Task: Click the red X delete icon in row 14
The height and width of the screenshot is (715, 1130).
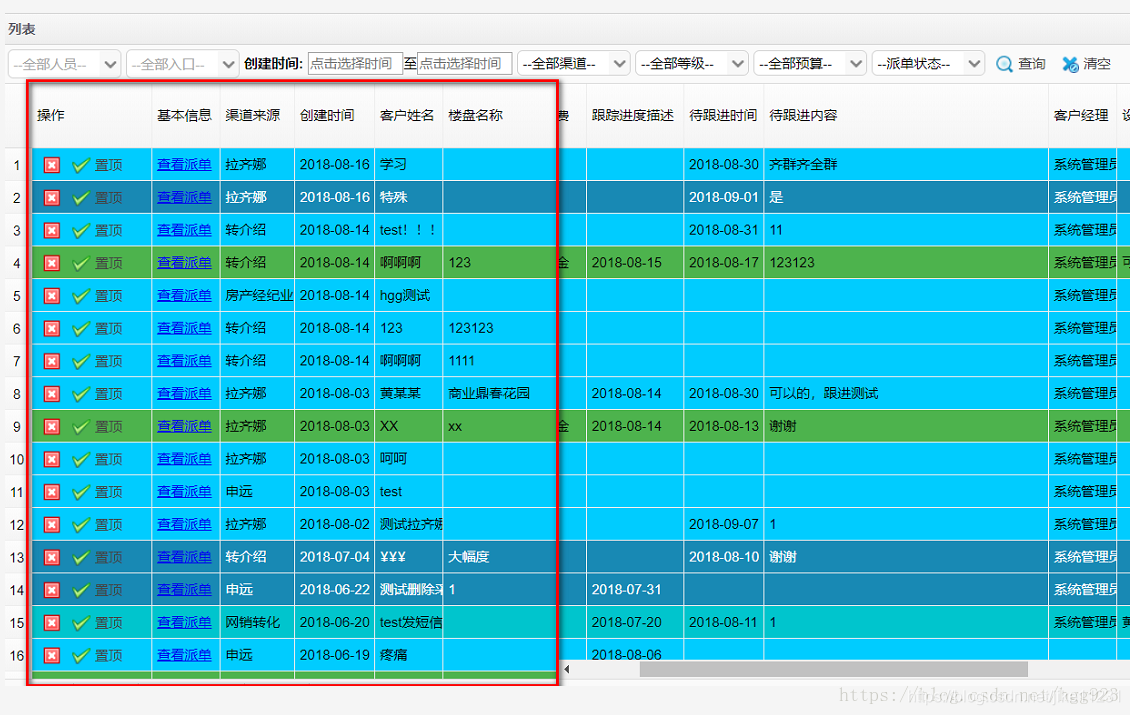Action: click(52, 590)
